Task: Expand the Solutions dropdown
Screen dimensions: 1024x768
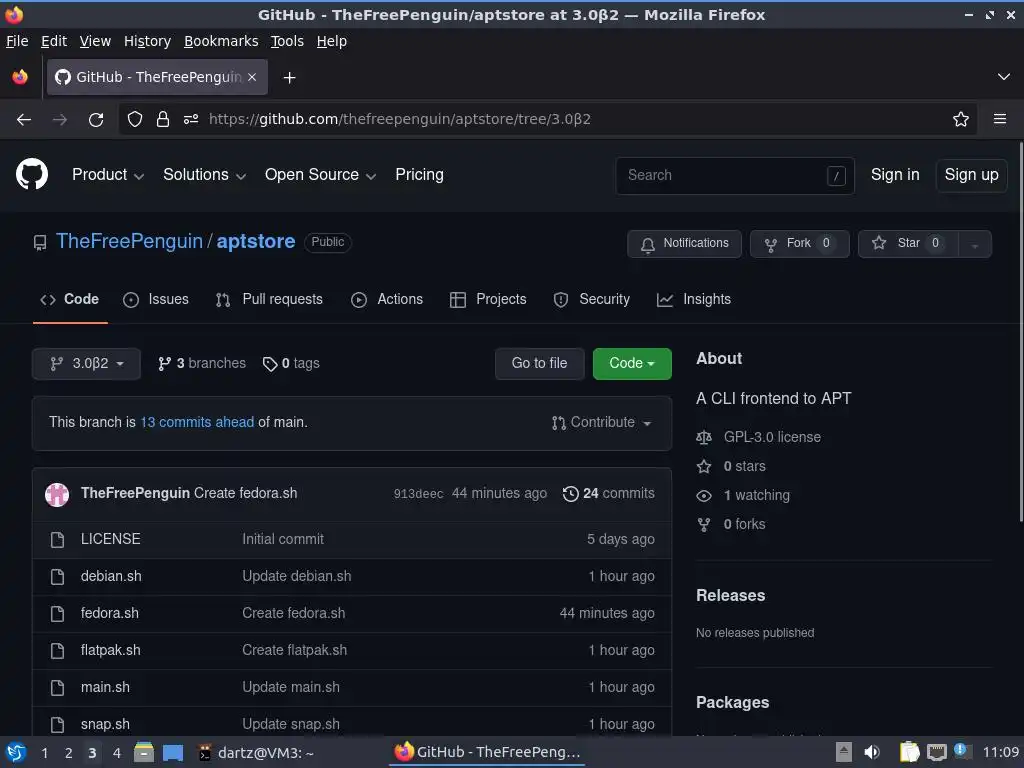Action: pyautogui.click(x=204, y=175)
